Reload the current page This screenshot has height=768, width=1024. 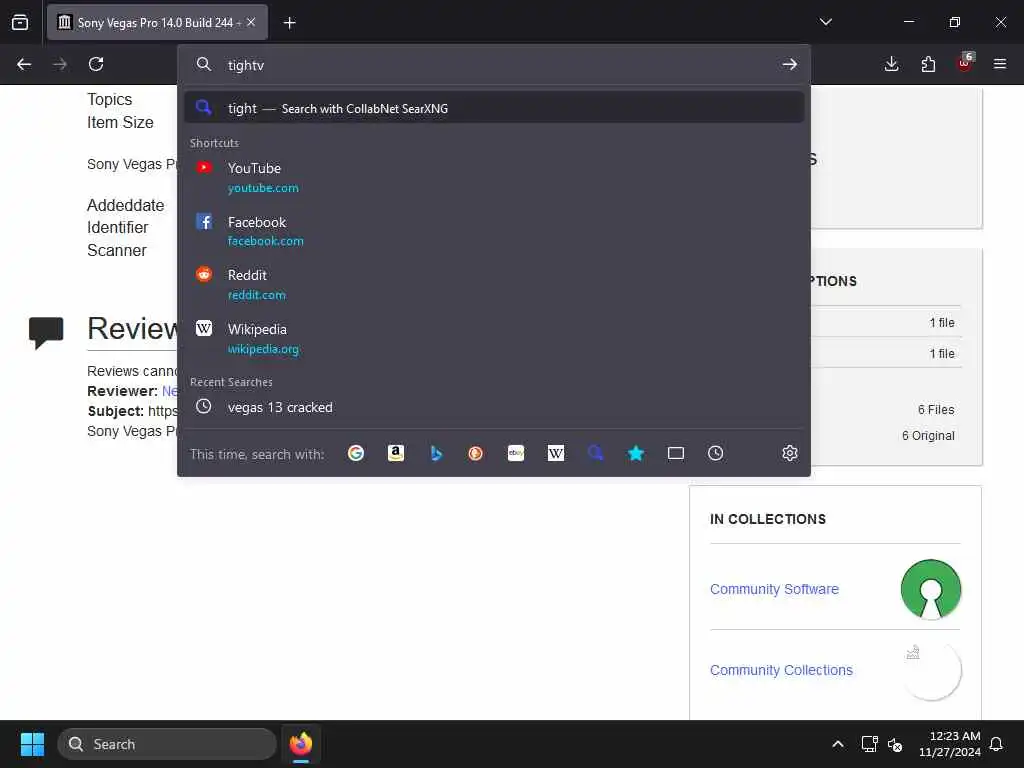tap(96, 64)
